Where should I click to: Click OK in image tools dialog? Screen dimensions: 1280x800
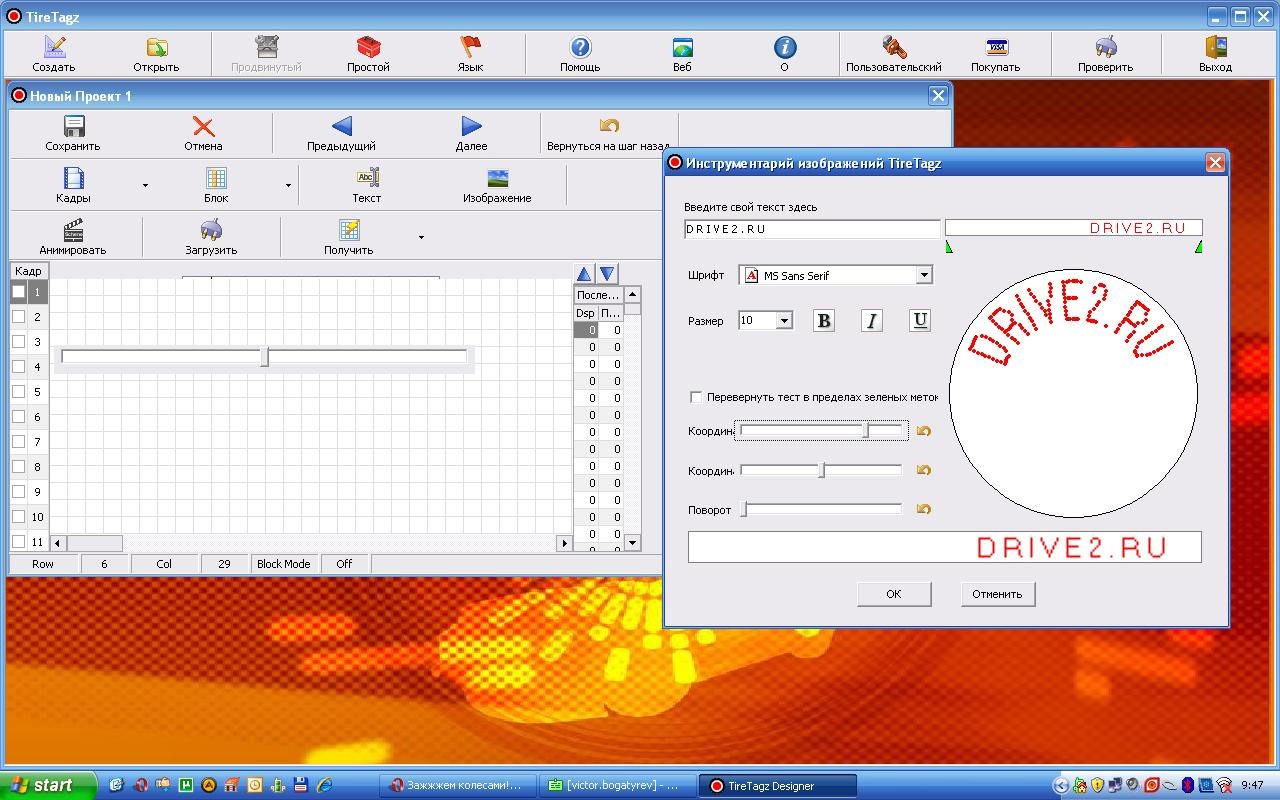tap(894, 594)
